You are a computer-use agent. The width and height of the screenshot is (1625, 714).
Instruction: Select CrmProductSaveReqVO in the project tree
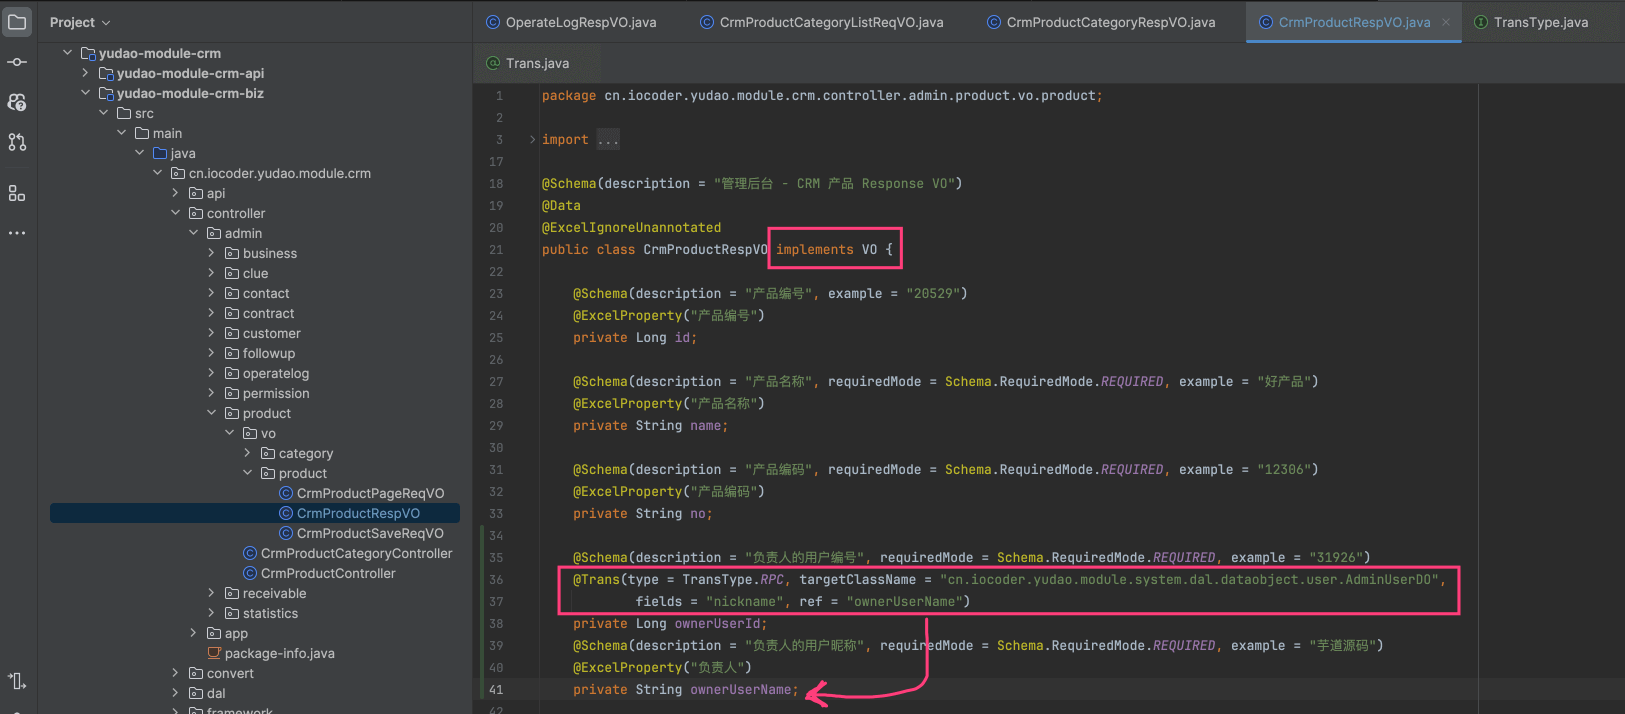click(369, 533)
